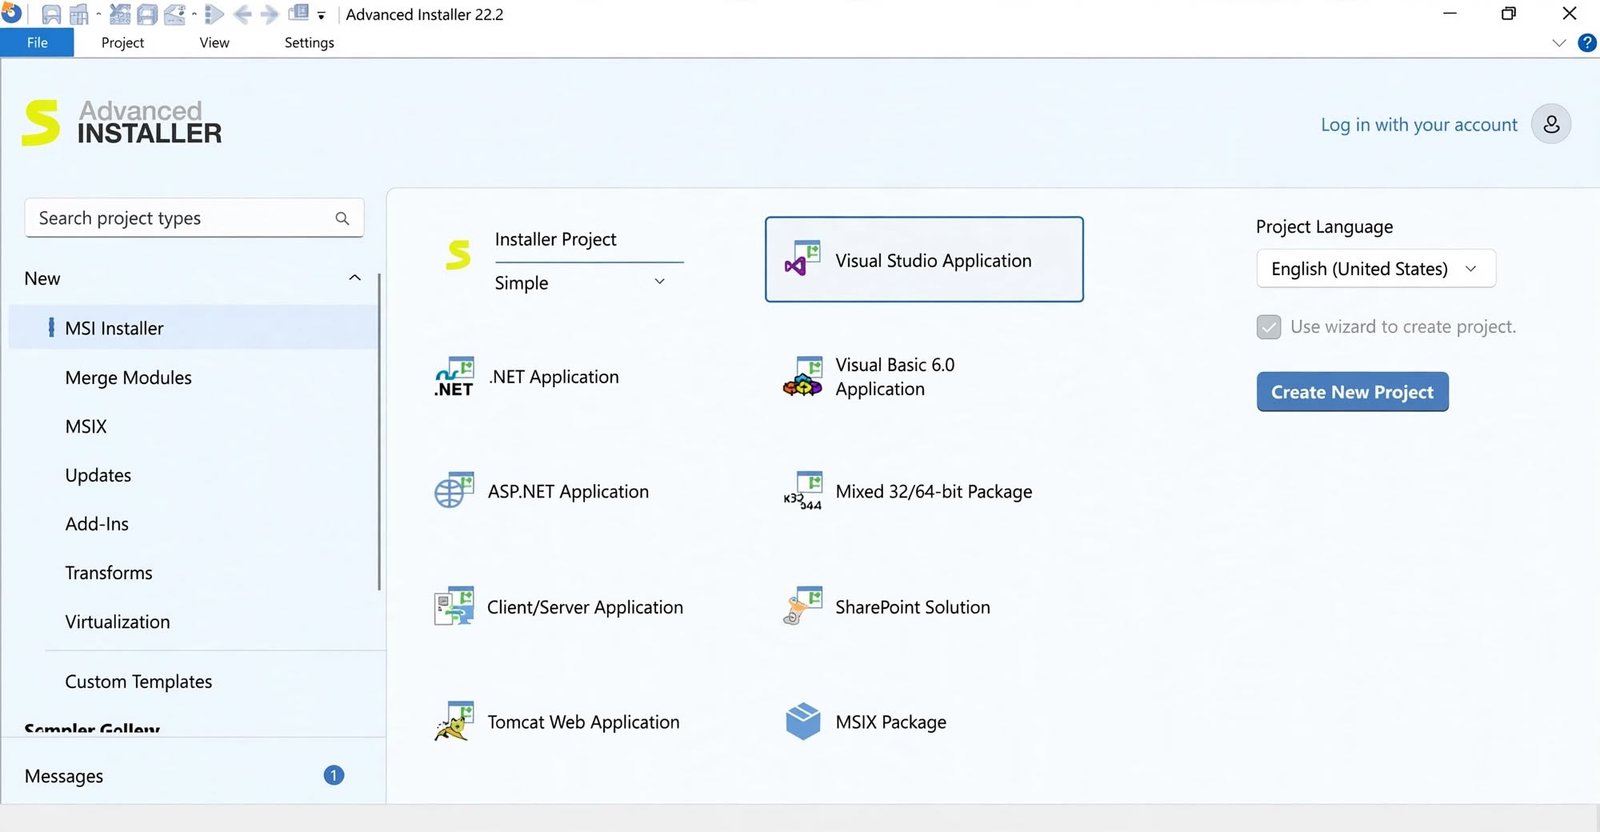This screenshot has width=1600, height=832.
Task: Select Updates category
Action: (98, 476)
